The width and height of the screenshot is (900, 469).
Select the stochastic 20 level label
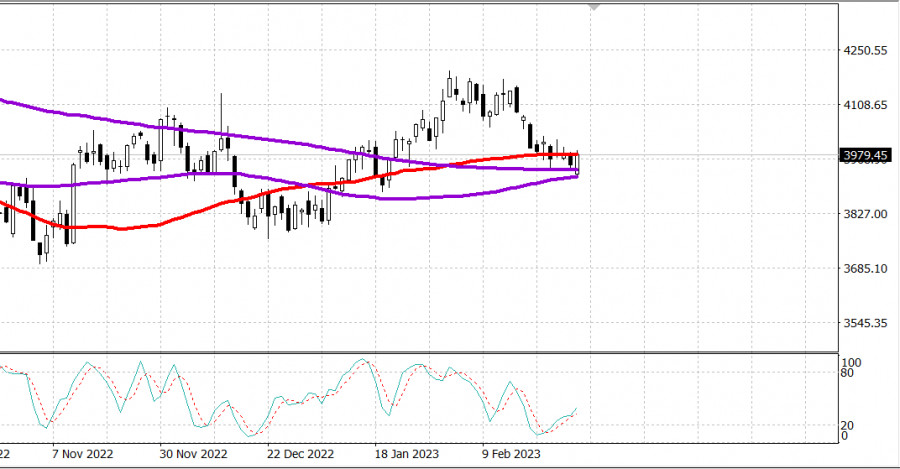point(849,425)
